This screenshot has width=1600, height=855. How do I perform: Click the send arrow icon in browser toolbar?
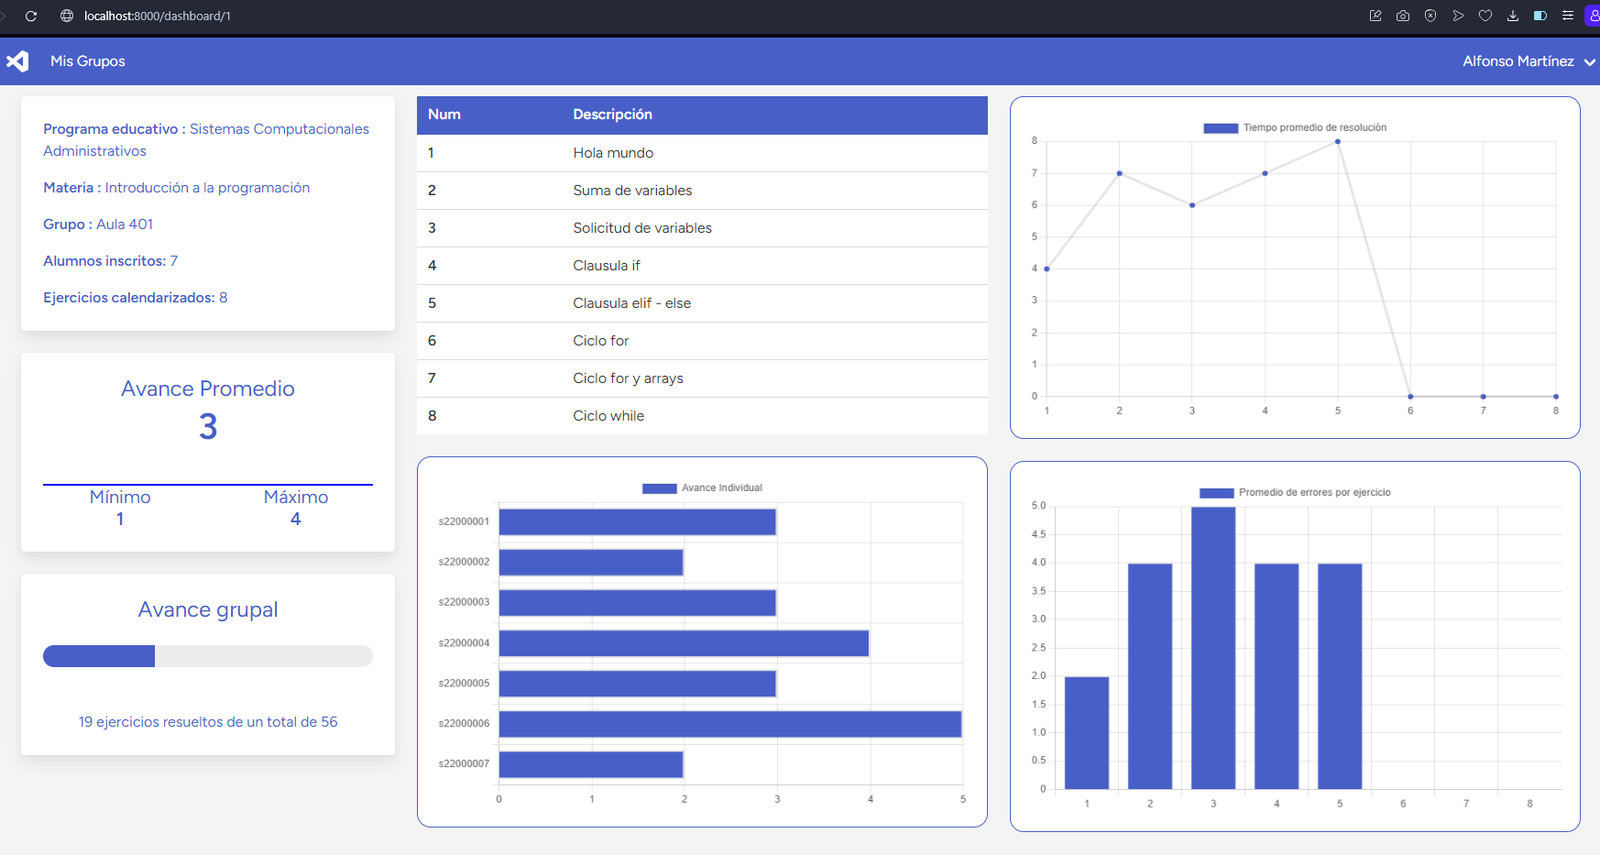click(1458, 16)
